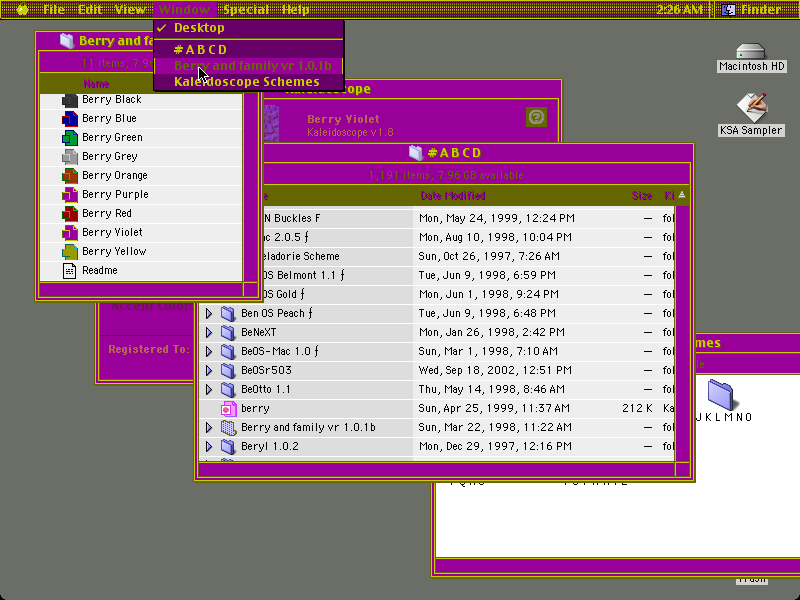Image resolution: width=800 pixels, height=600 pixels.
Task: Click the BeOSr503 folder icon
Action: [x=228, y=370]
